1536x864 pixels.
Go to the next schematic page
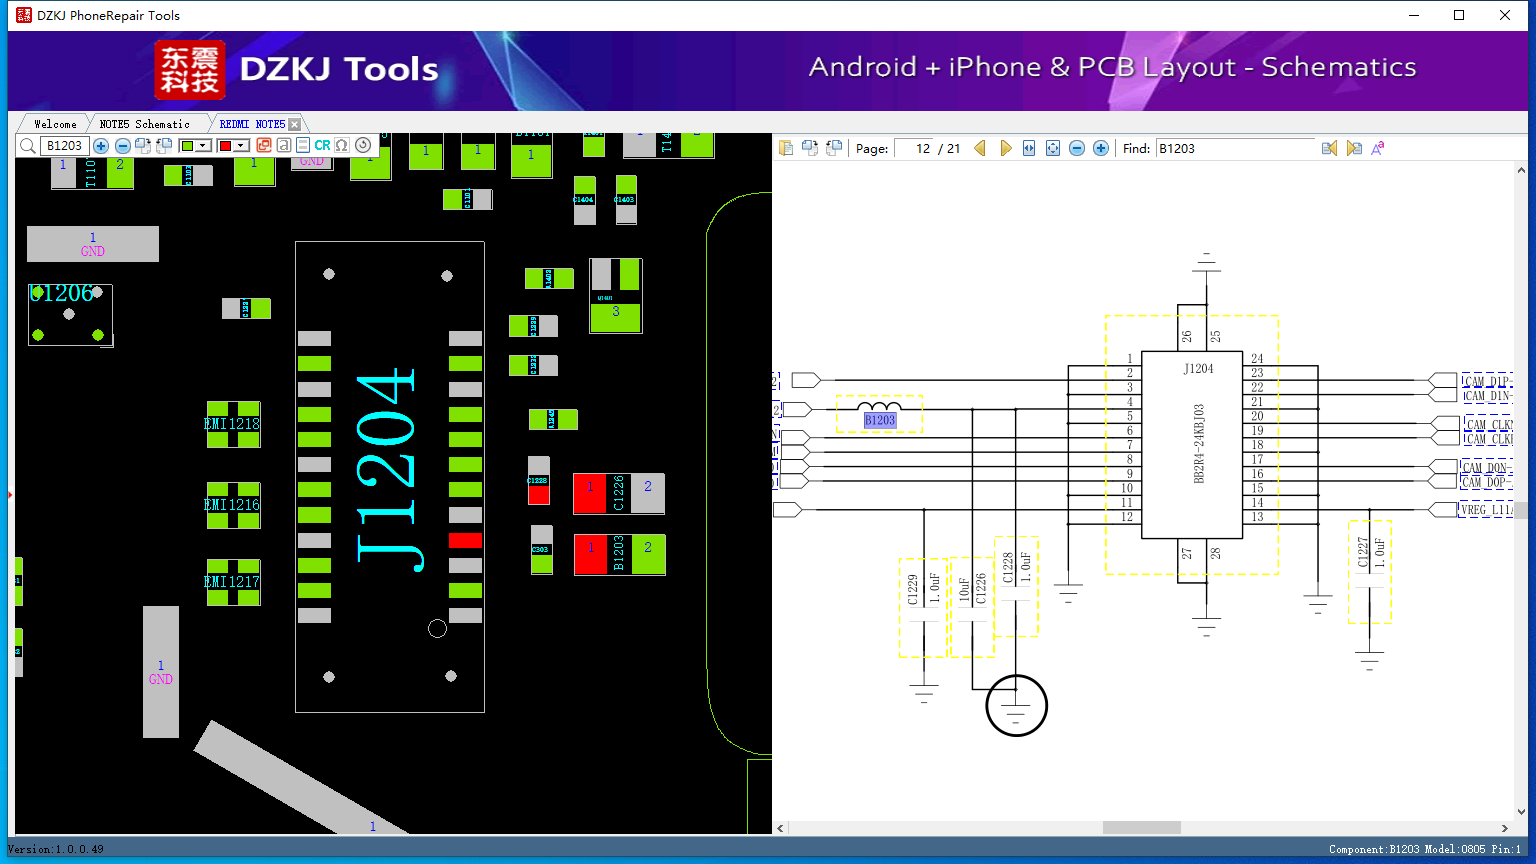click(x=1006, y=148)
